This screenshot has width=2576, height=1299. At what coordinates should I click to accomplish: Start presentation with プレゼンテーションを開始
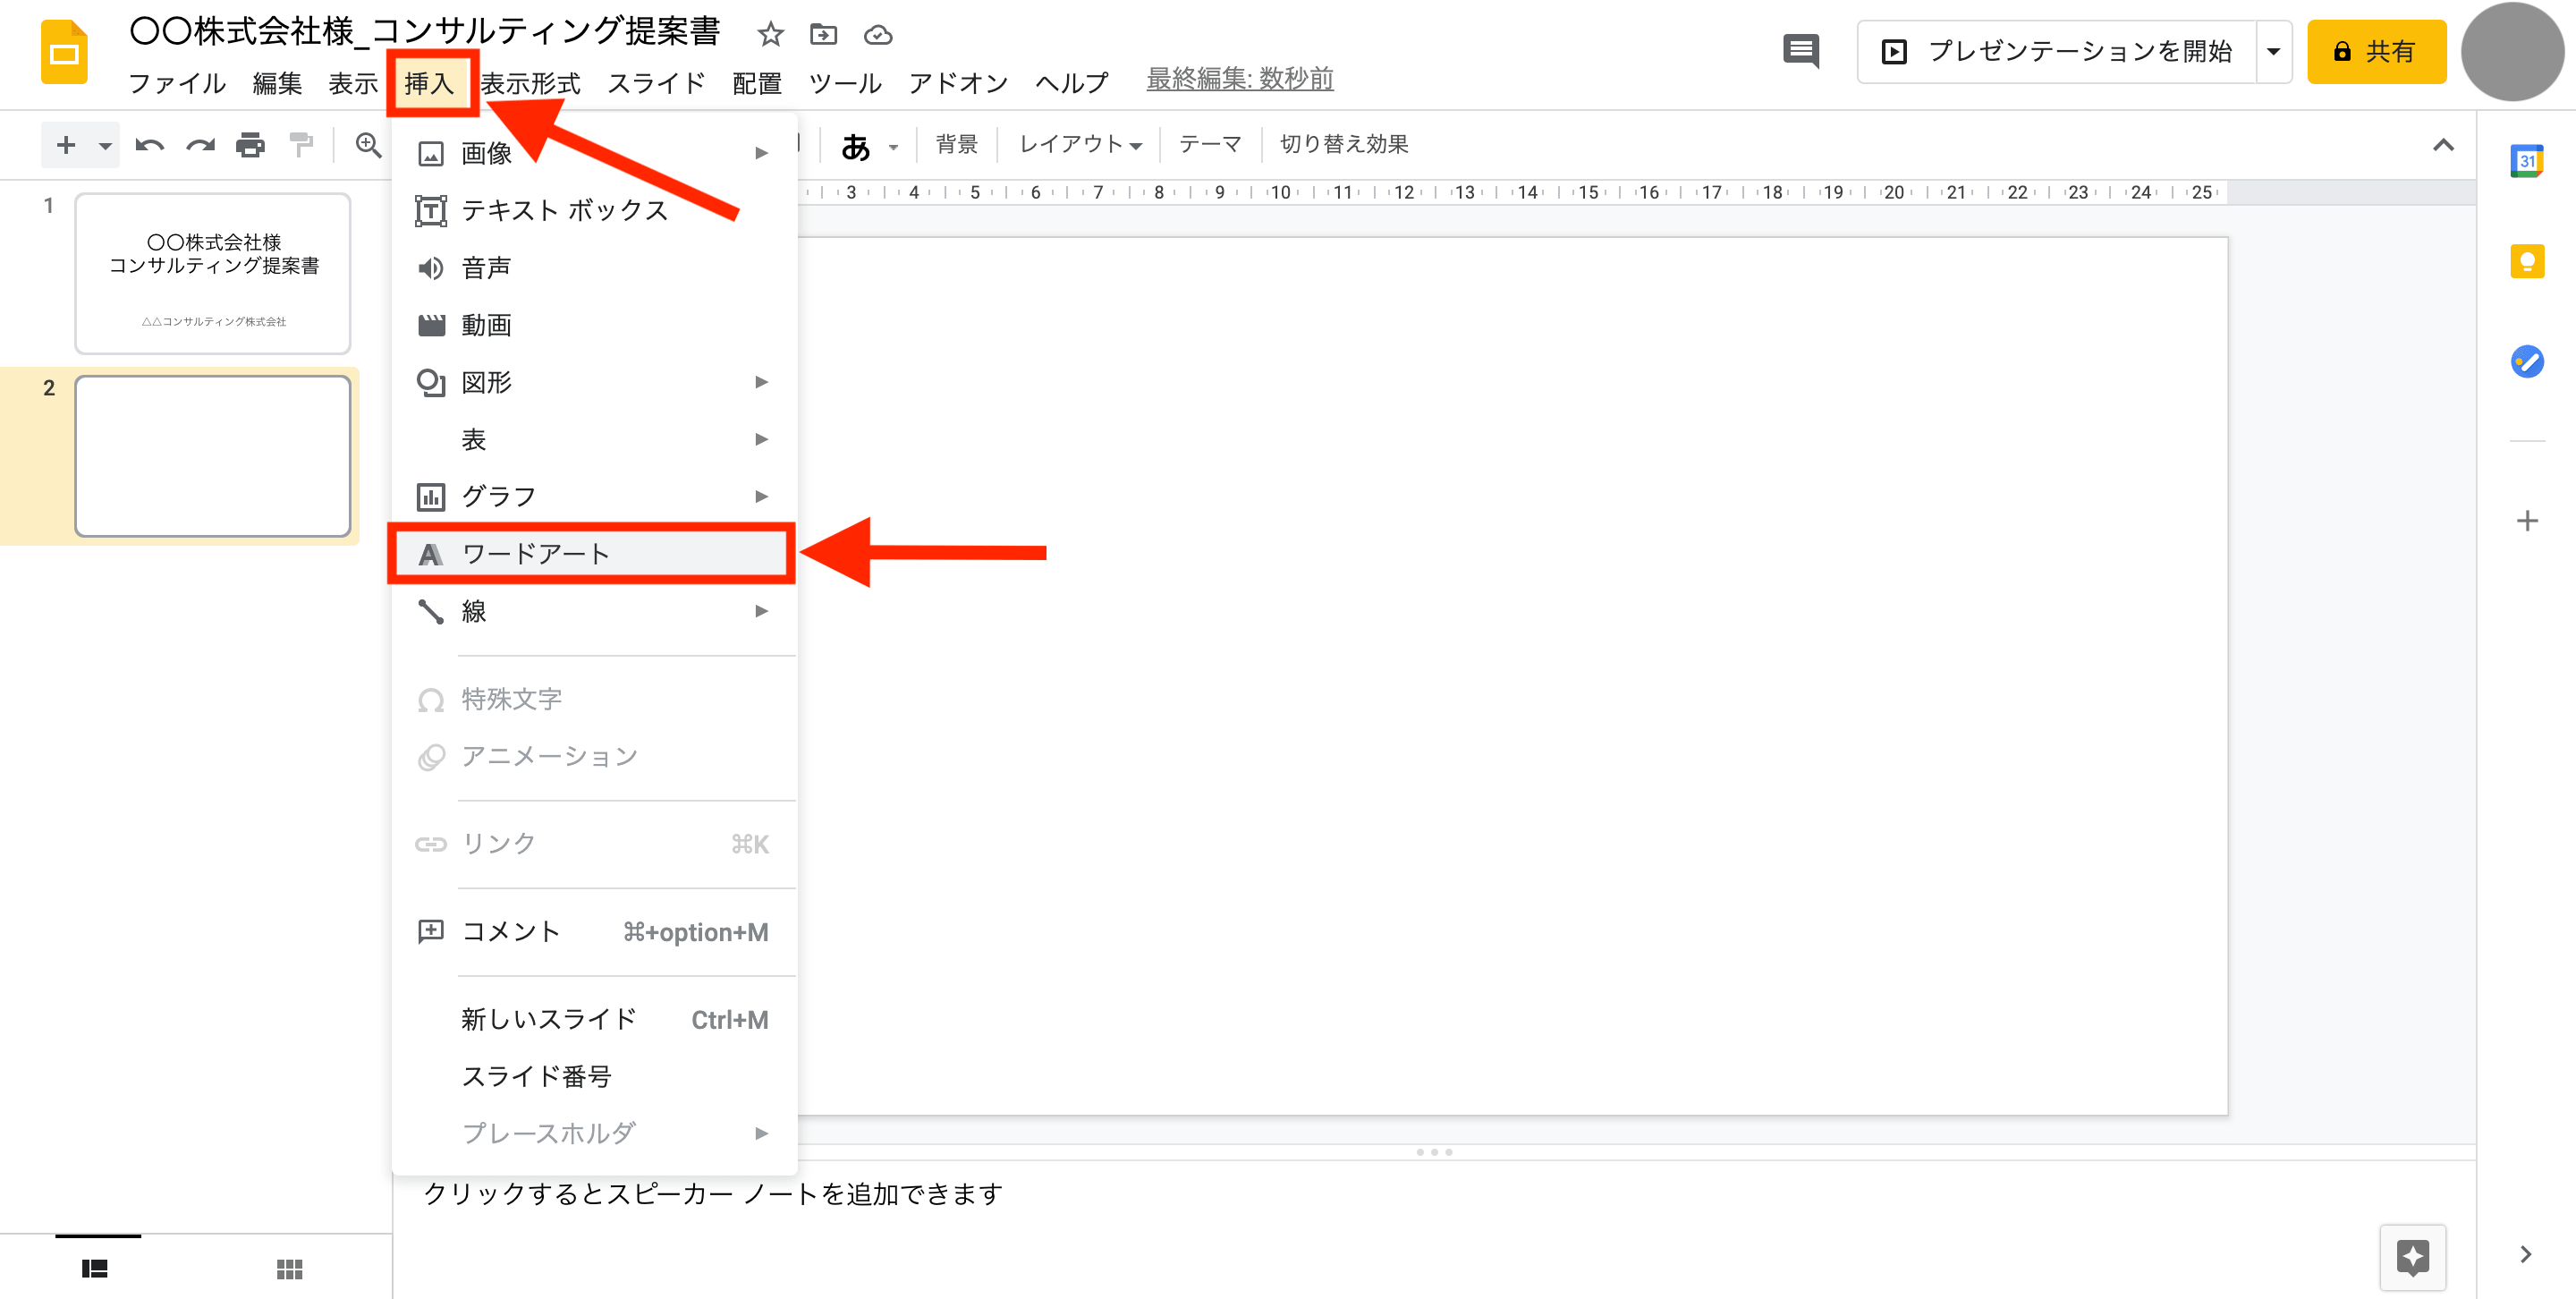click(2057, 51)
